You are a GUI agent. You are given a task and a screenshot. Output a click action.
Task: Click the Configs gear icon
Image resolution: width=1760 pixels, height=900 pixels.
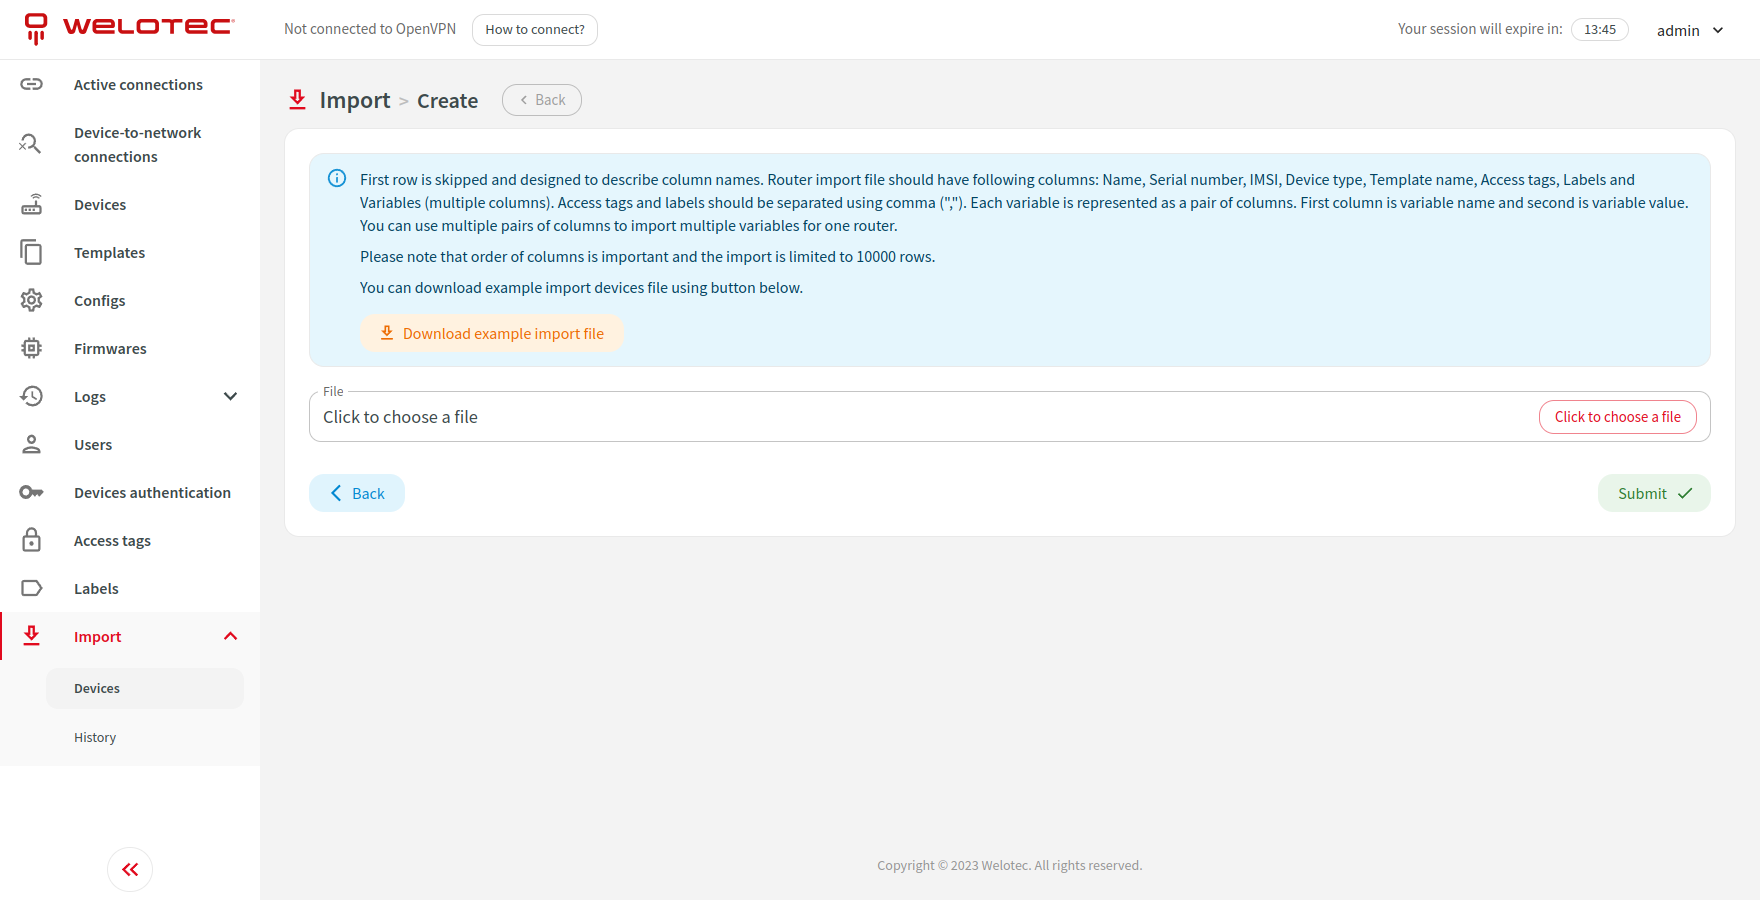click(x=32, y=300)
